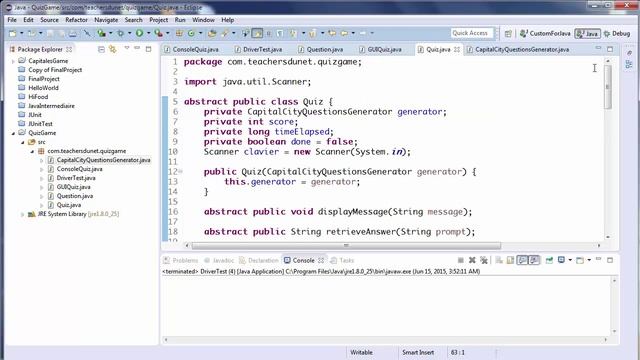Toggle Mark Occurrences highlighted toolbar button

point(257,33)
